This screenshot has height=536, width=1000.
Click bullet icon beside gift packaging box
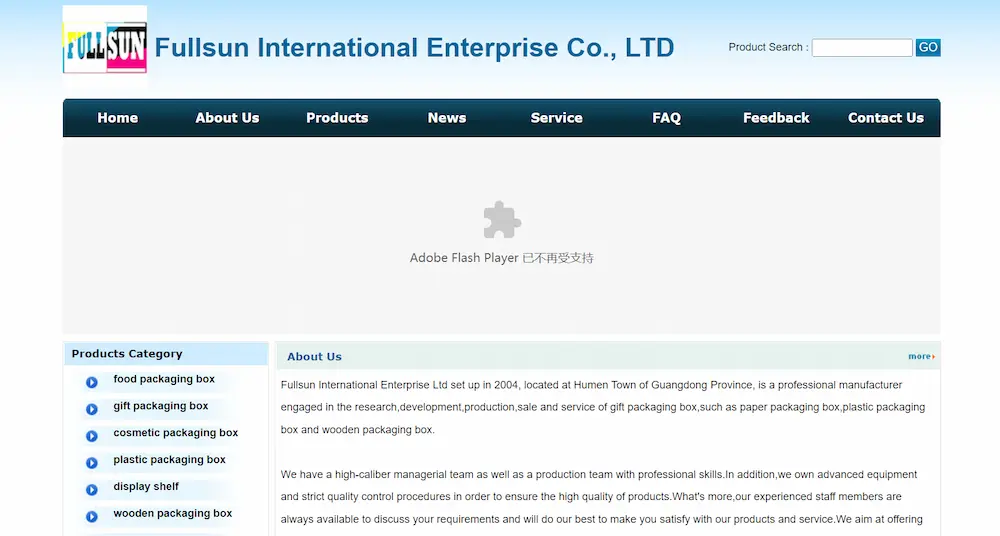[92, 409]
